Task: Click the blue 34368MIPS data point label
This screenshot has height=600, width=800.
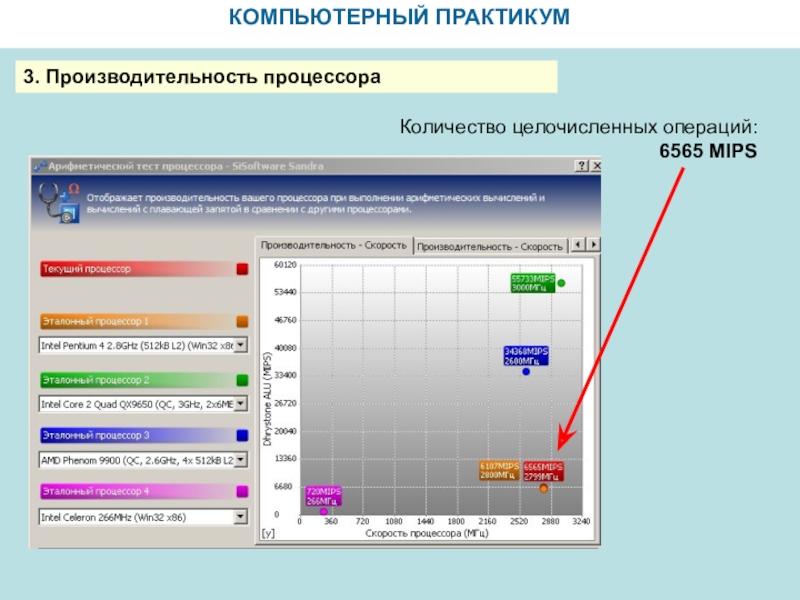Action: 526,356
